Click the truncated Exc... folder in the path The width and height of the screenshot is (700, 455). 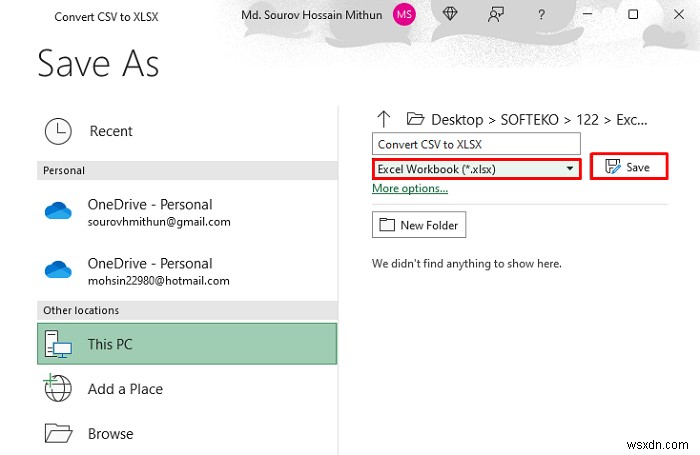pos(631,120)
